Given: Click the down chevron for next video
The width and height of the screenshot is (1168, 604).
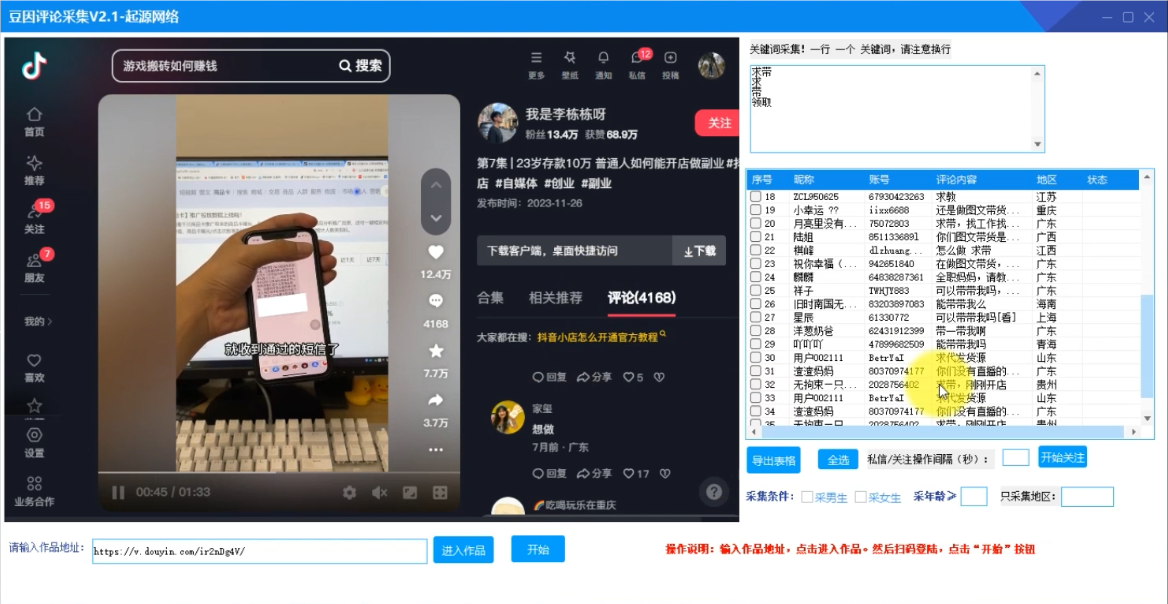Looking at the screenshot, I should (435, 218).
